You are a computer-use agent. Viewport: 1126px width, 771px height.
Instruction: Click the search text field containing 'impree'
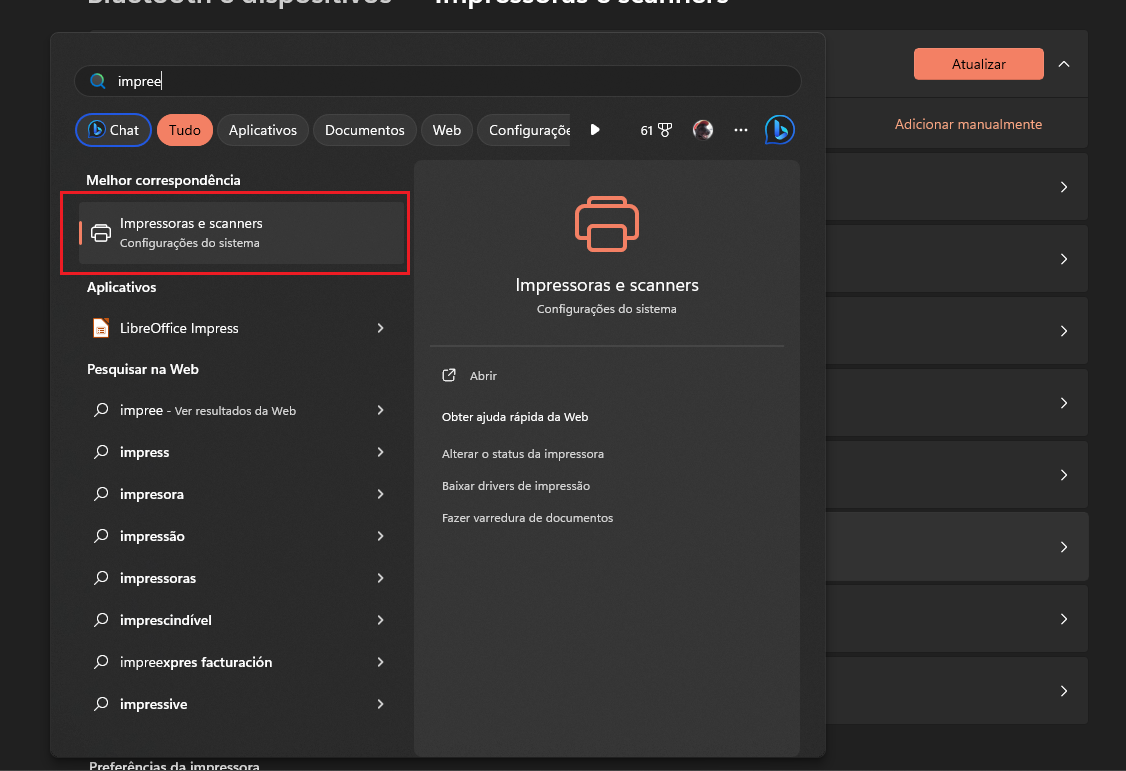450,81
